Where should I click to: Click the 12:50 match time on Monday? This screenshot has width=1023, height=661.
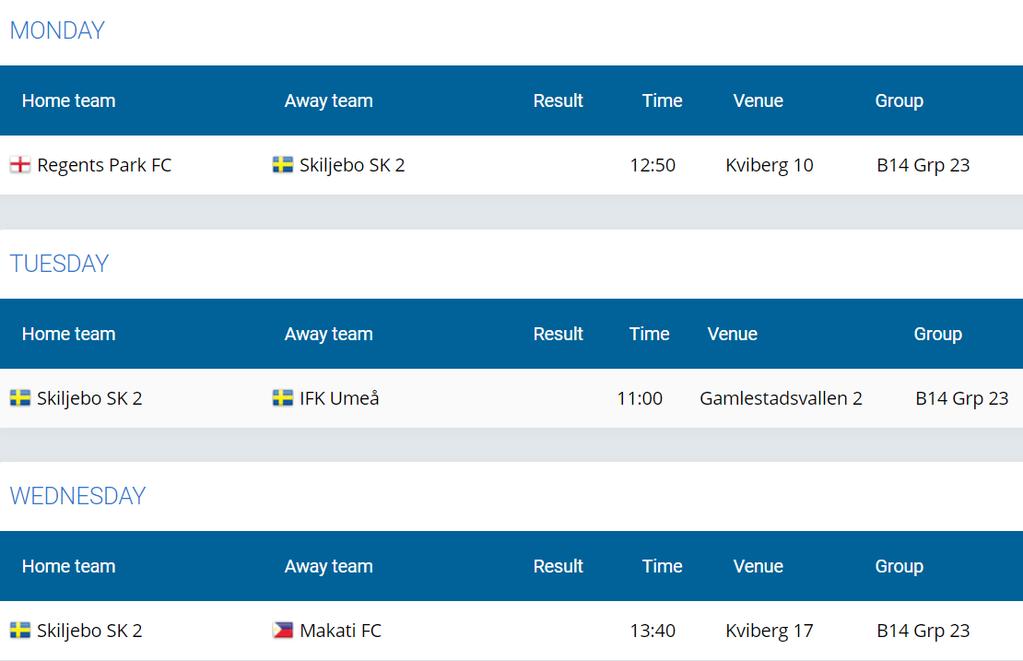coord(652,165)
